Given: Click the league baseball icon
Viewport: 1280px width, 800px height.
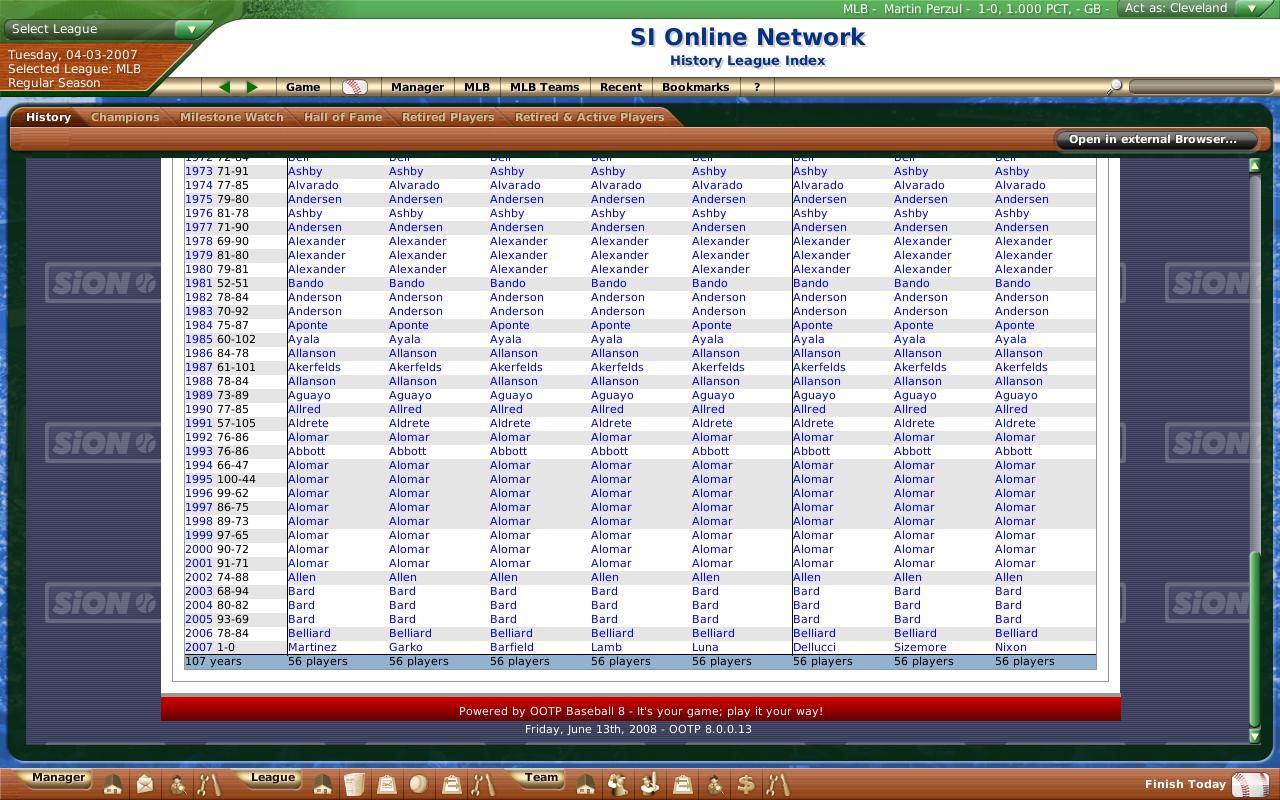Looking at the screenshot, I should pos(418,785).
